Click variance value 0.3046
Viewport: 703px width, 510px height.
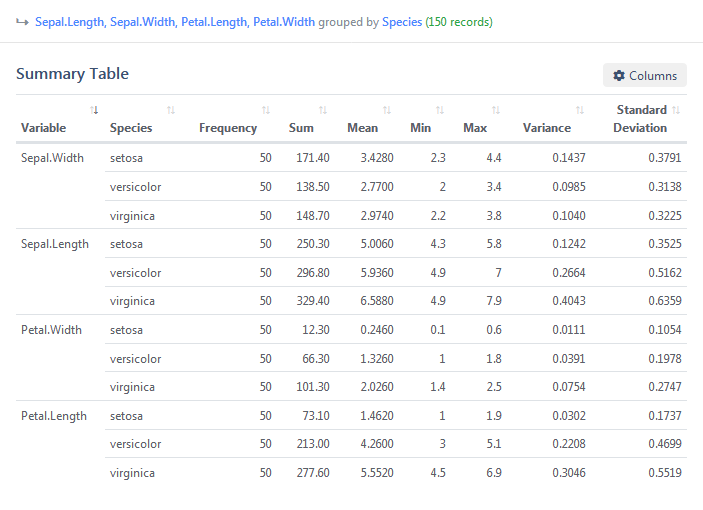point(568,473)
